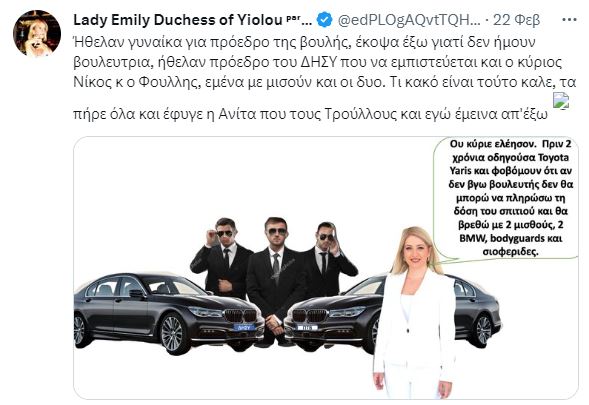The height and width of the screenshot is (405, 589).
Task: Open the tweet via the 22 Φεβ date
Action: coord(517,20)
